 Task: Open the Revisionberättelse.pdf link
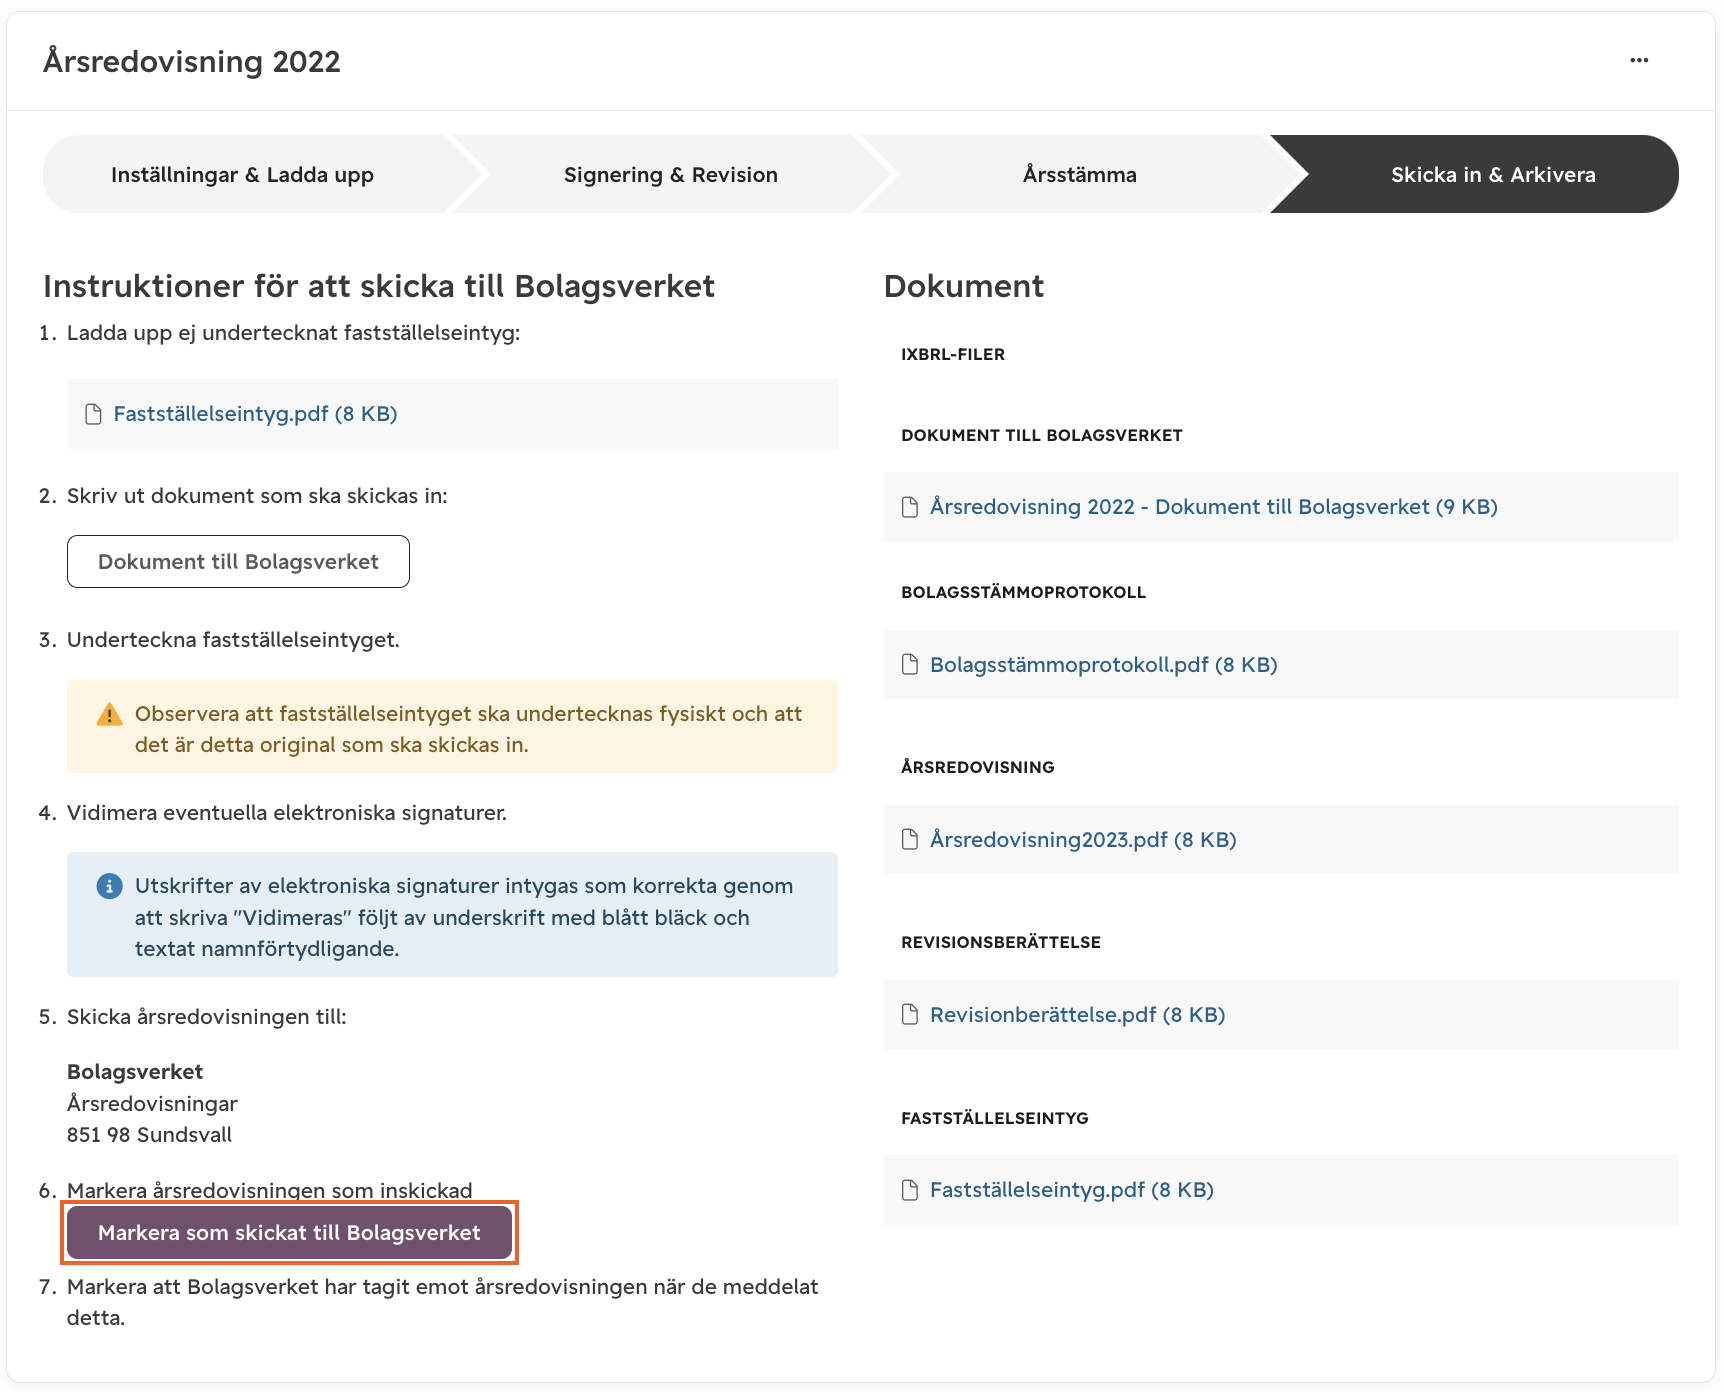pyautogui.click(x=1077, y=1015)
